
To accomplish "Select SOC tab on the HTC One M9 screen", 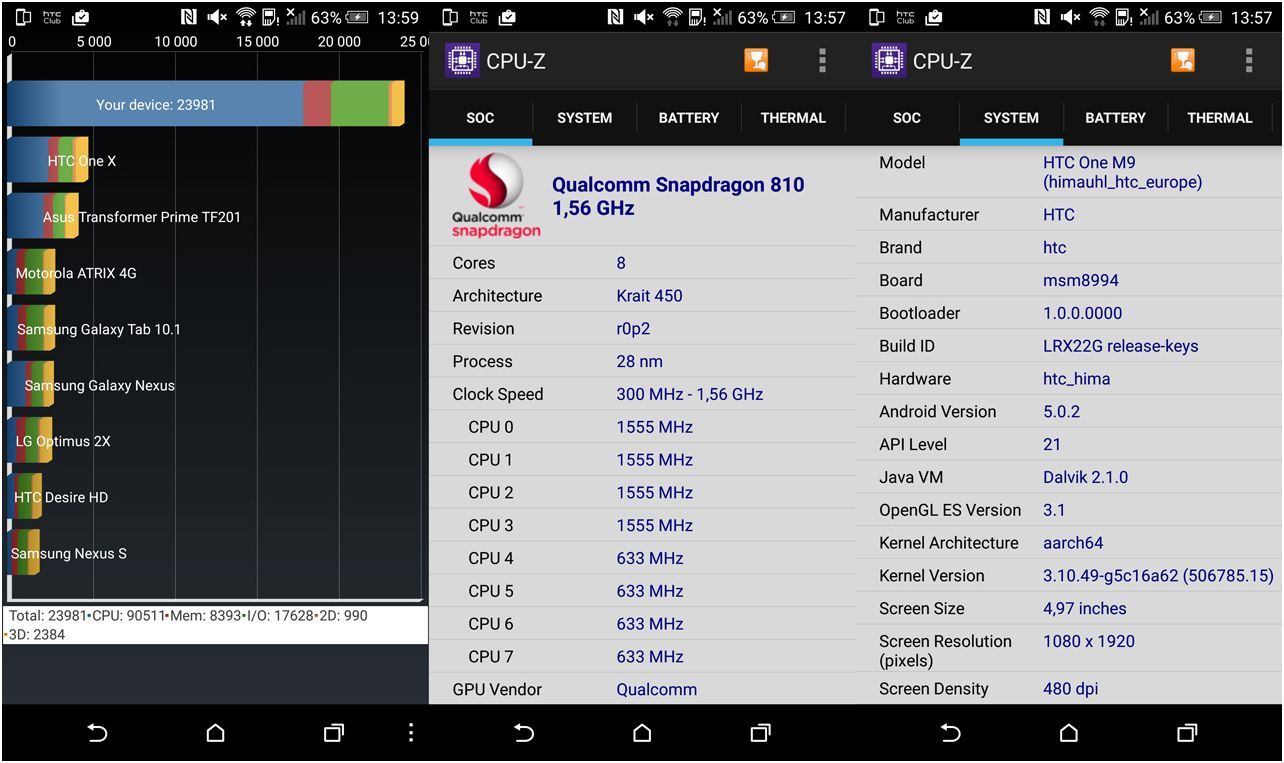I will coord(906,118).
